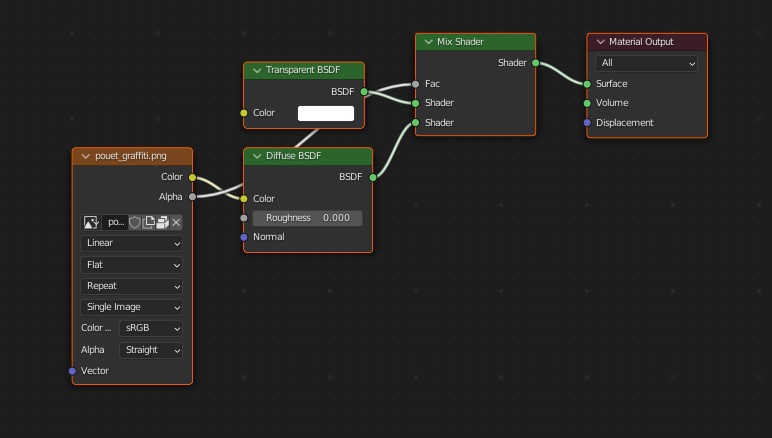The height and width of the screenshot is (438, 772).
Task: Click the Color output socket of image node
Action: (192, 177)
